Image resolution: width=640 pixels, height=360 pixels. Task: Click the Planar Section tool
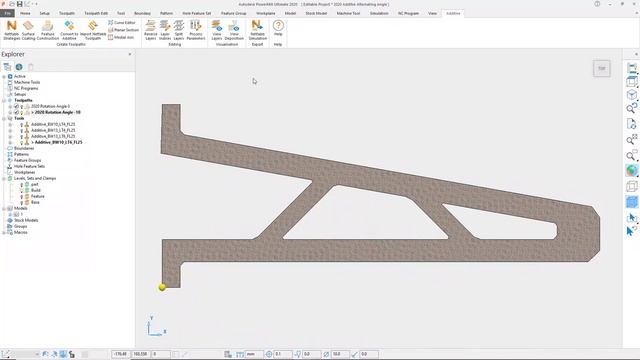[123, 30]
